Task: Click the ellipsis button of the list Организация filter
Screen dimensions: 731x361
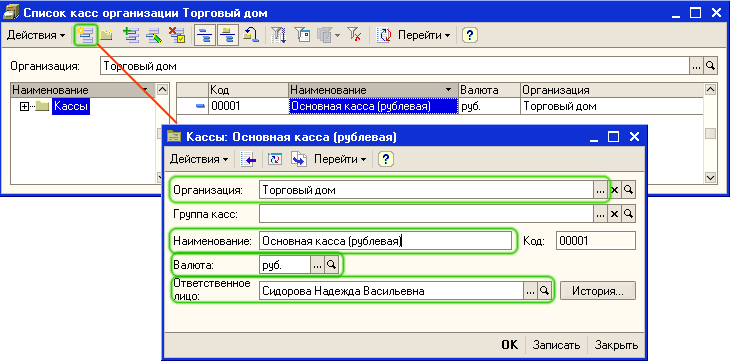Action: pos(696,66)
